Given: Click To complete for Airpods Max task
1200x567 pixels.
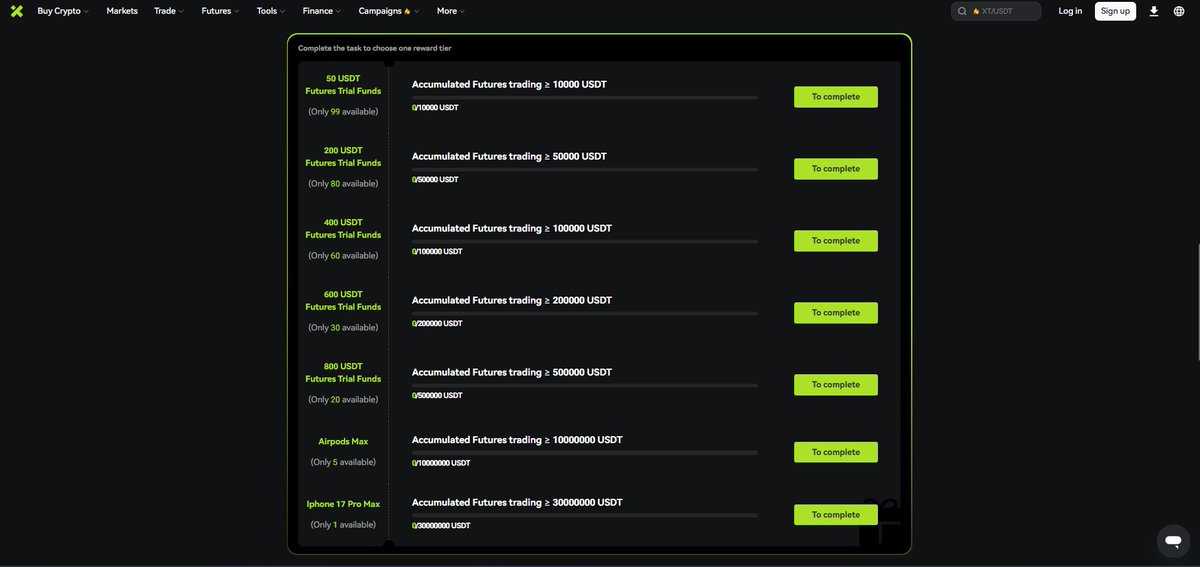Looking at the screenshot, I should pos(836,452).
